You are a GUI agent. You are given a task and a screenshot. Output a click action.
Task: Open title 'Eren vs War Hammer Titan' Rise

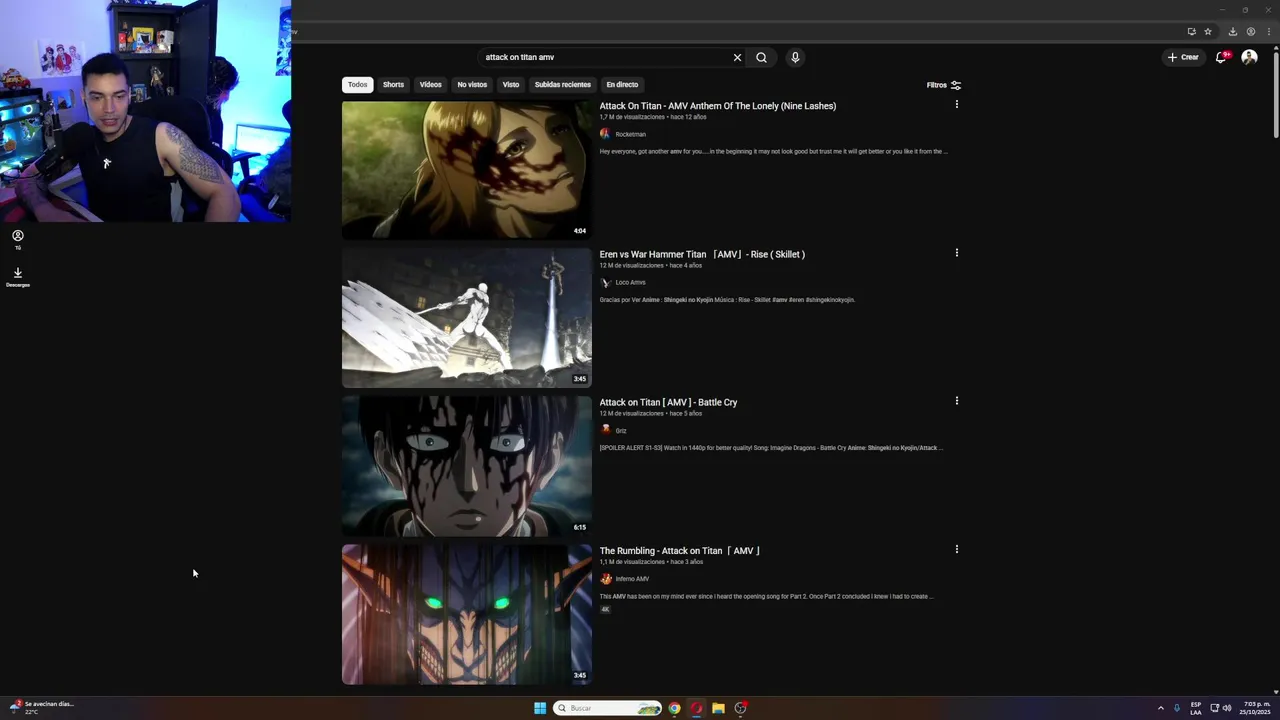[702, 254]
